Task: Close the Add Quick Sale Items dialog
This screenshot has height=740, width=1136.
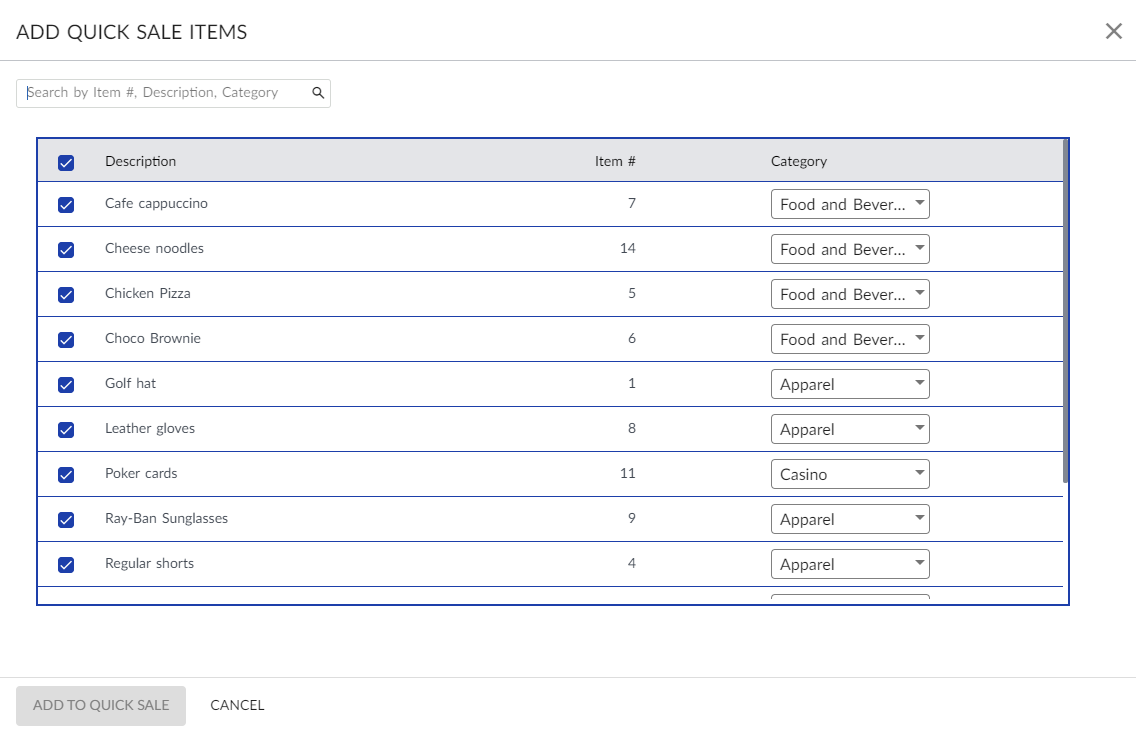Action: pyautogui.click(x=1113, y=31)
